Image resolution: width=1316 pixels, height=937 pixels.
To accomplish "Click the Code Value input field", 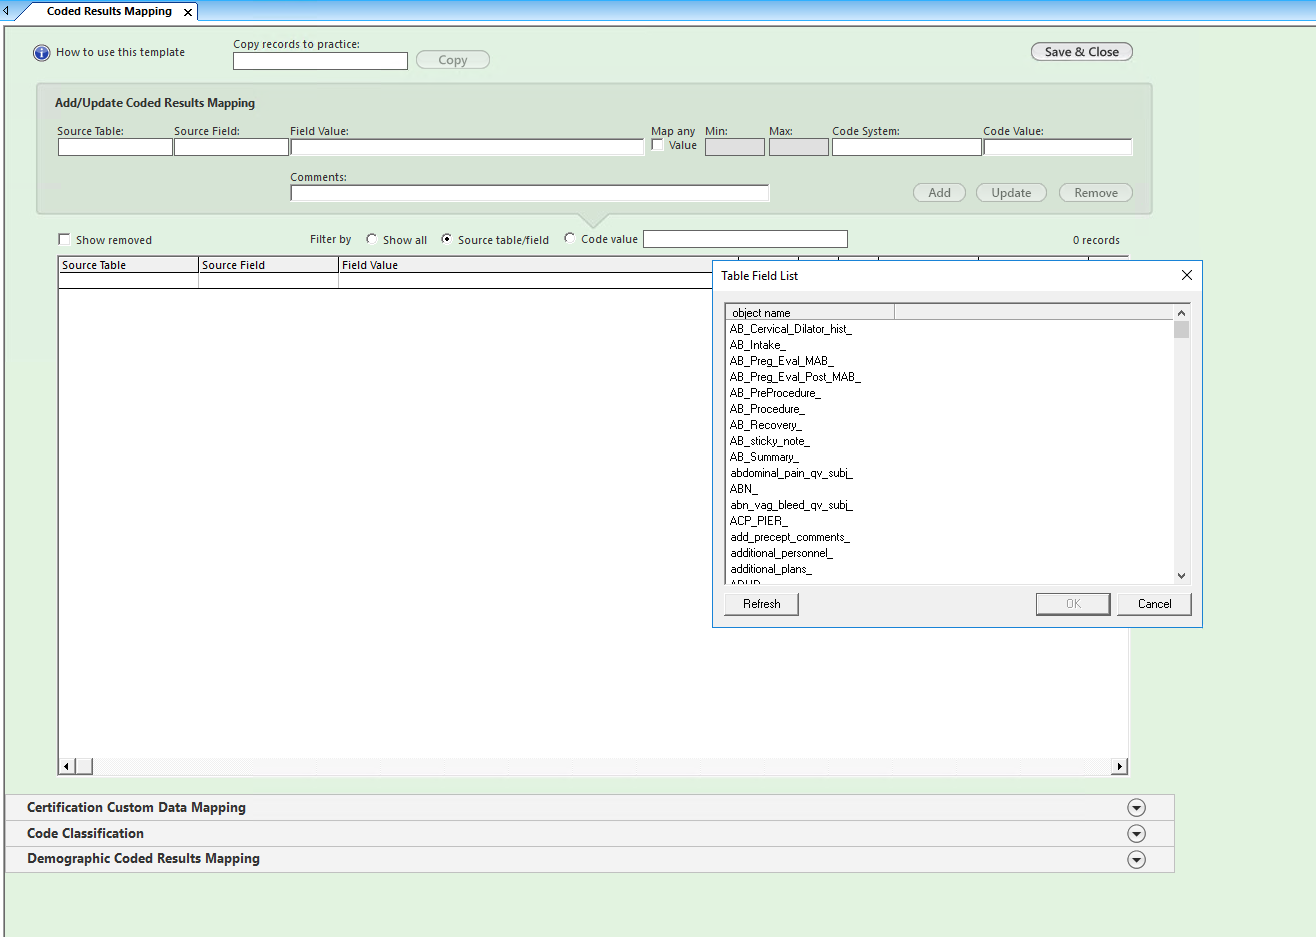I will [1058, 147].
